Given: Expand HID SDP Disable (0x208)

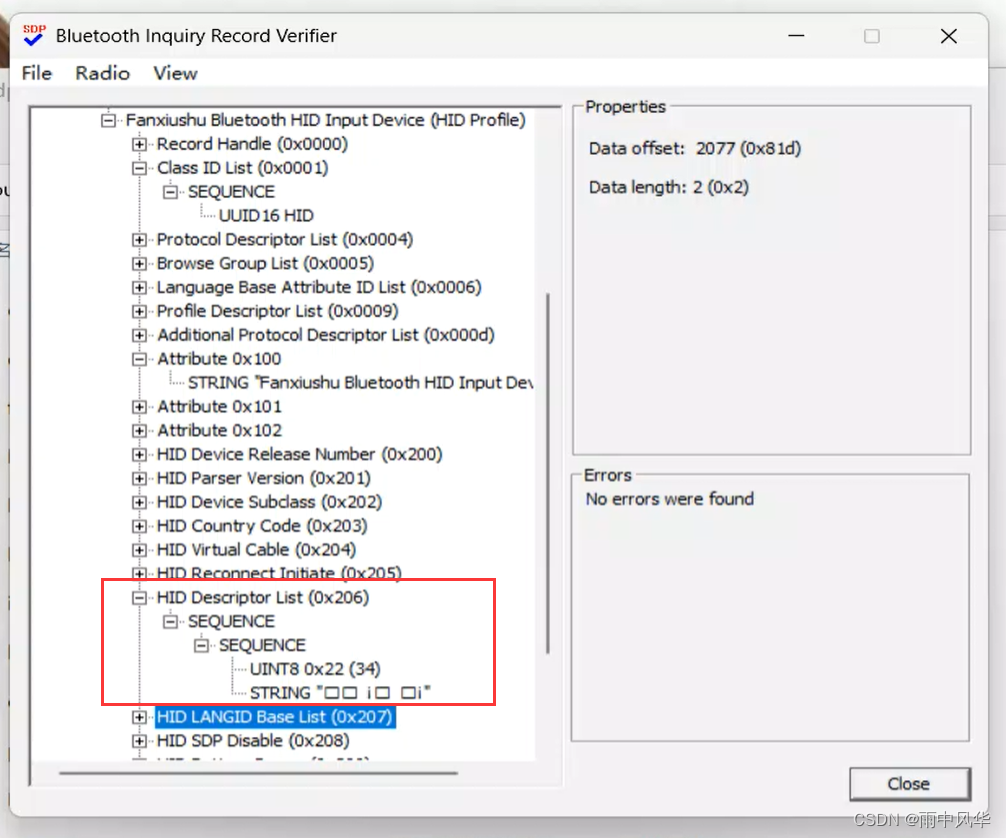Looking at the screenshot, I should (139, 740).
